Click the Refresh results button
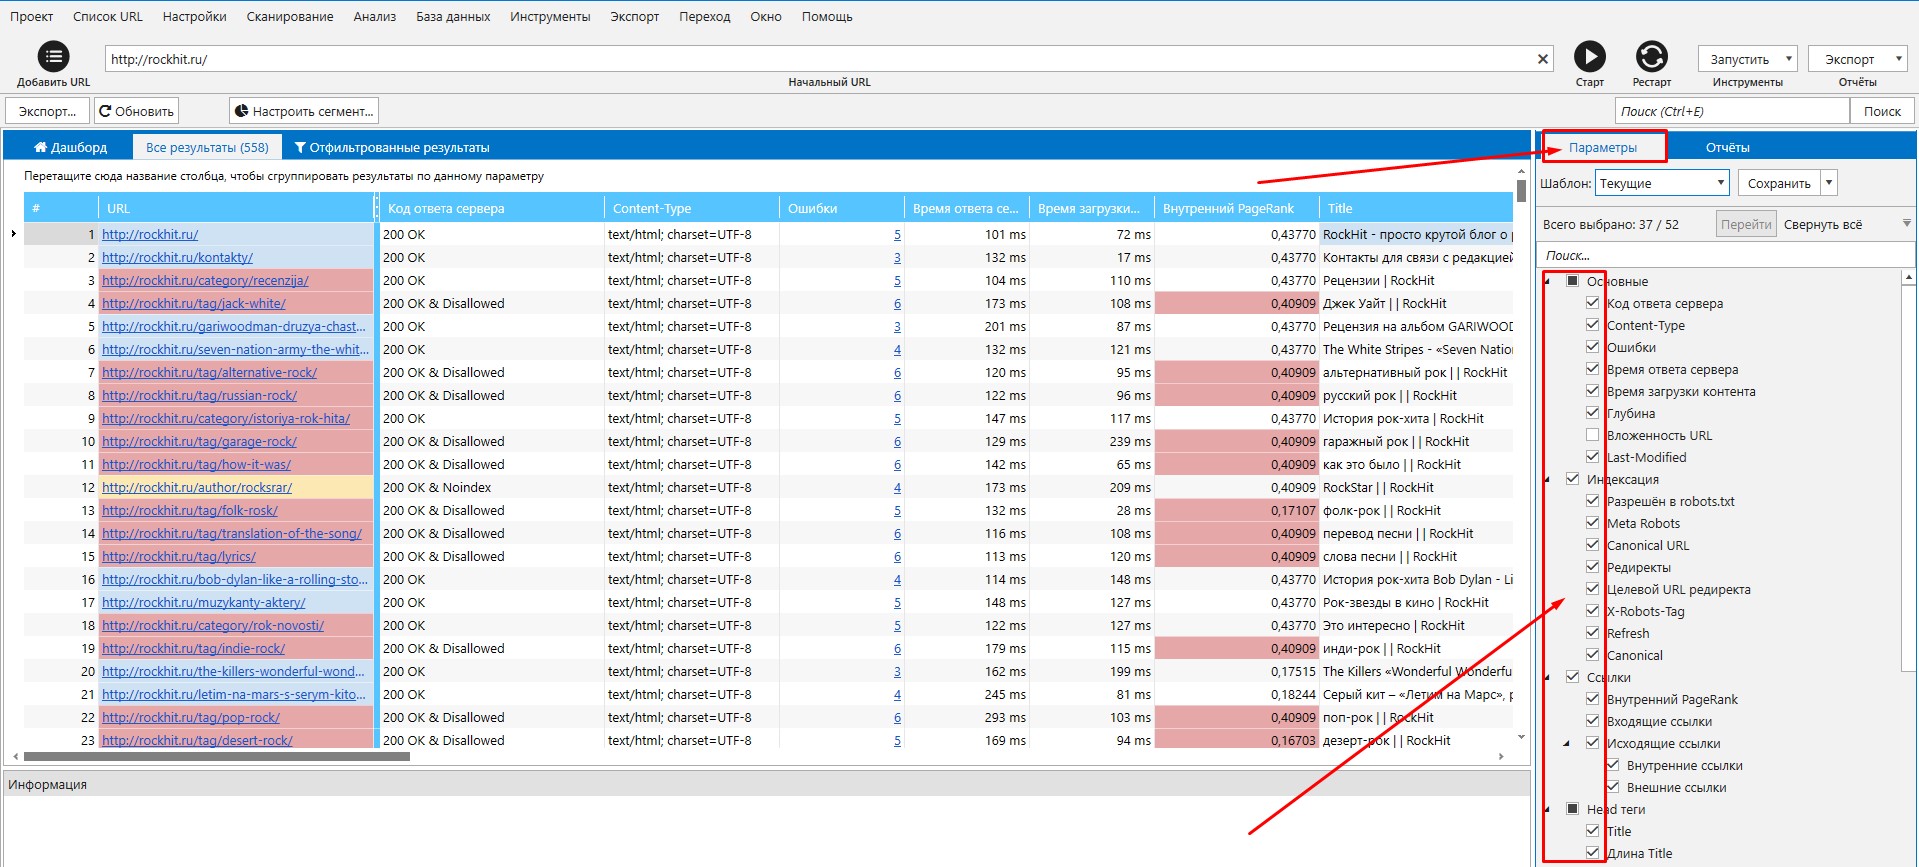 137,111
